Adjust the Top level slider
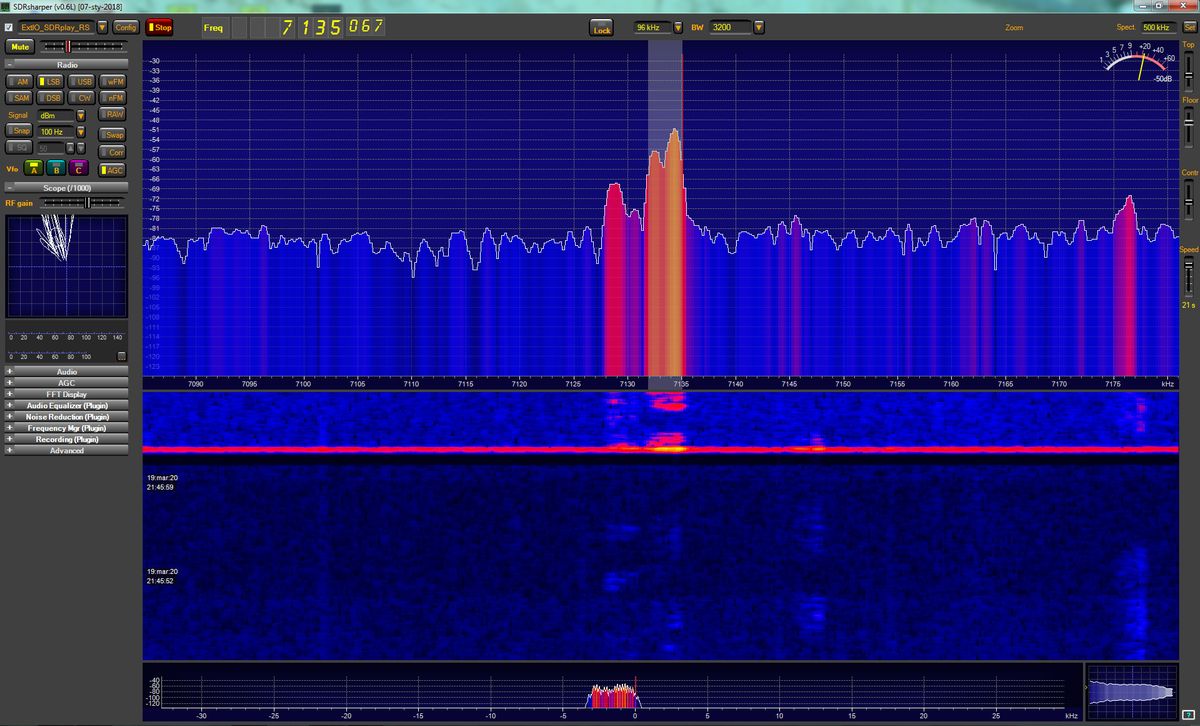 click(1190, 70)
